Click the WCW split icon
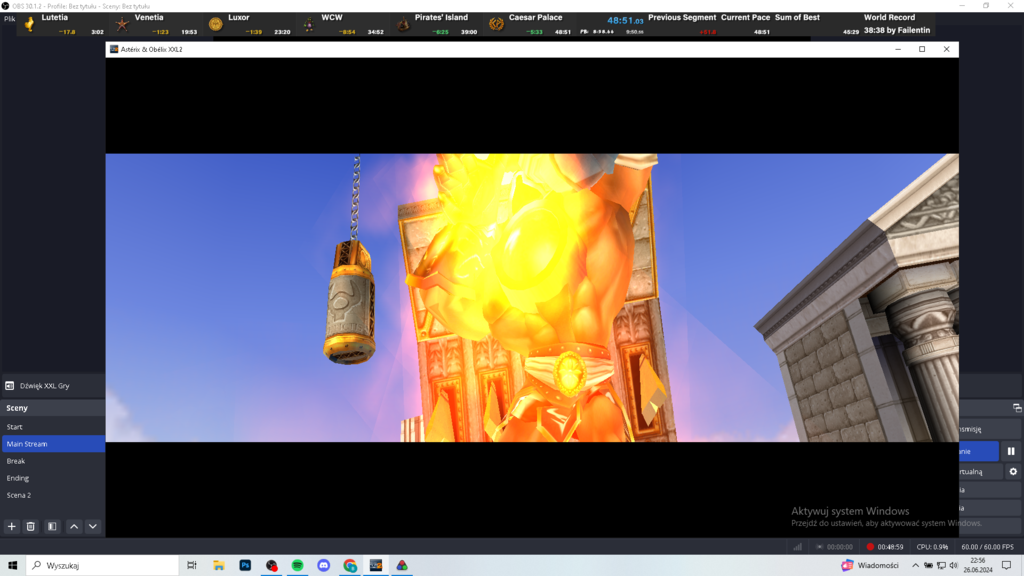This screenshot has width=1024, height=576. pos(308,25)
